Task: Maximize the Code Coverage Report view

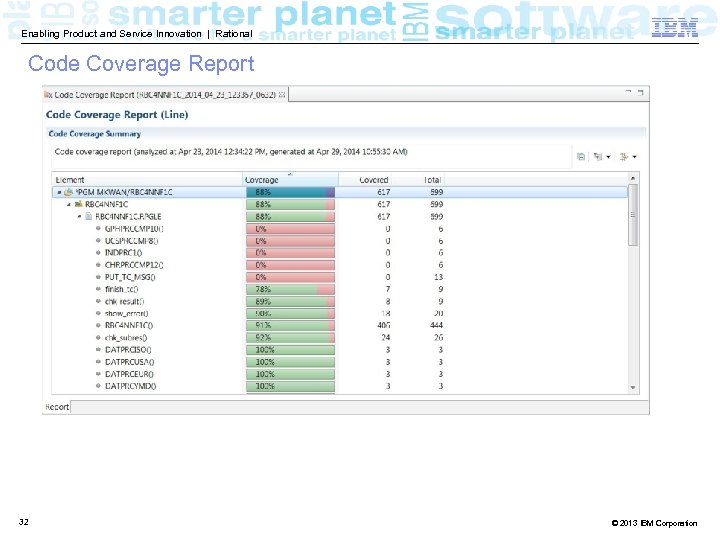Action: tap(640, 92)
